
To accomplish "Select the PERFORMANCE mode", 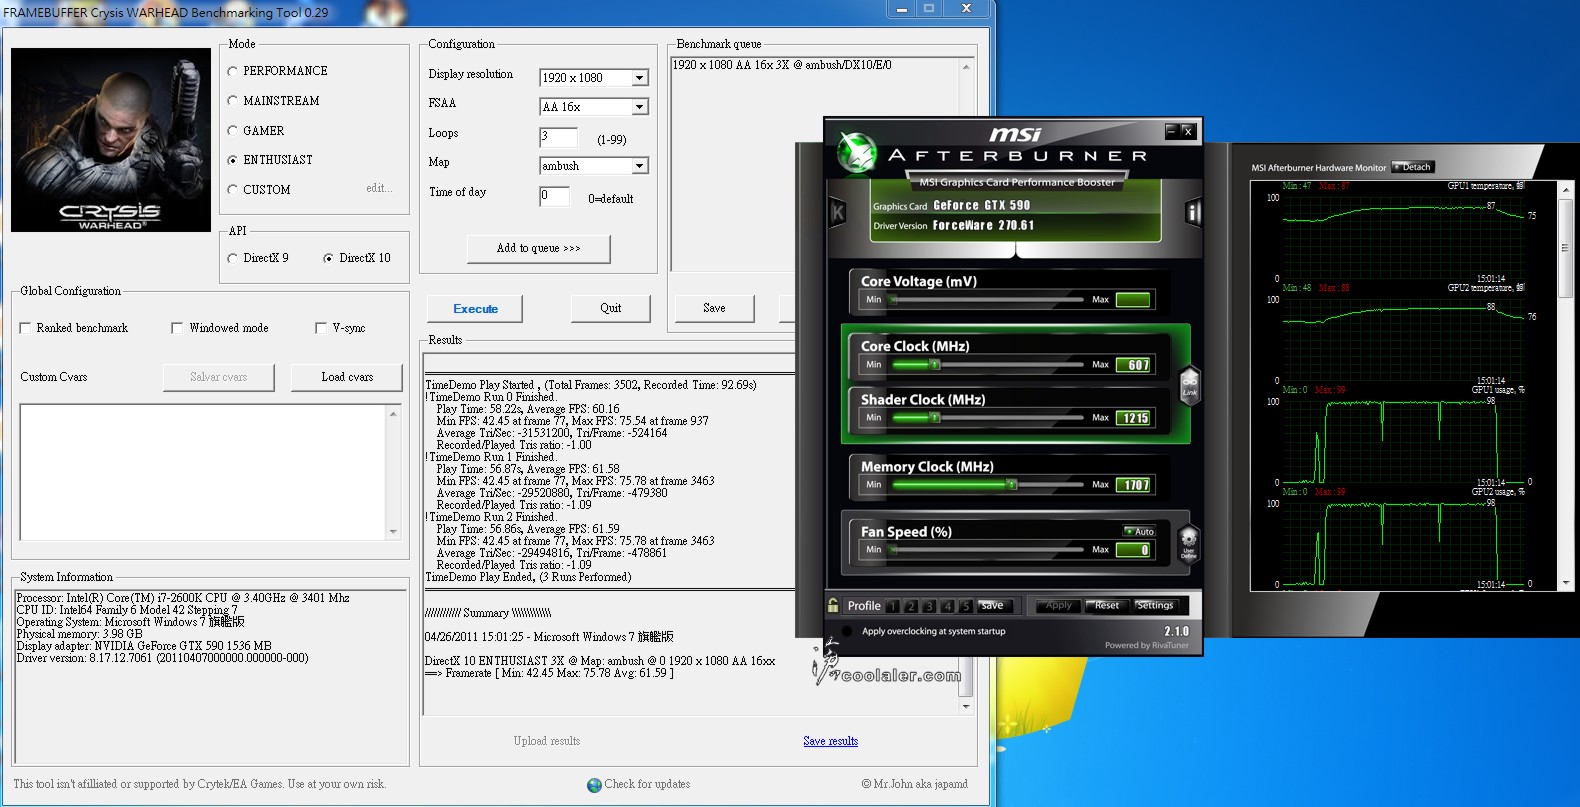I will (x=232, y=71).
